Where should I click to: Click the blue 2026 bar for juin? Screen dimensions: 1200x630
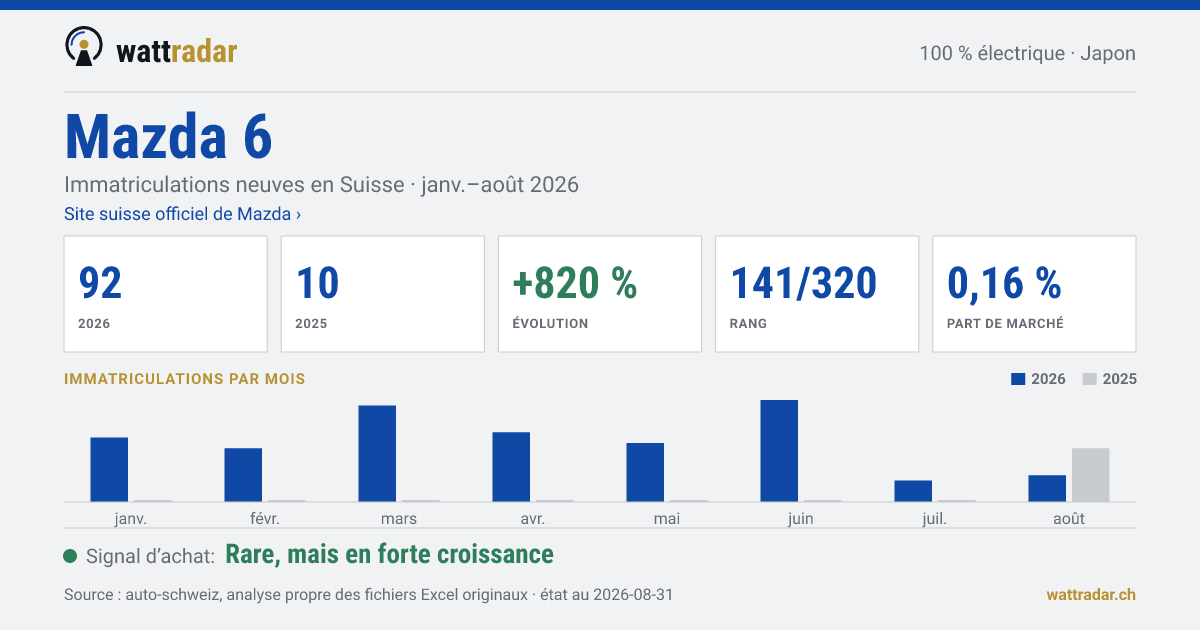tap(779, 451)
